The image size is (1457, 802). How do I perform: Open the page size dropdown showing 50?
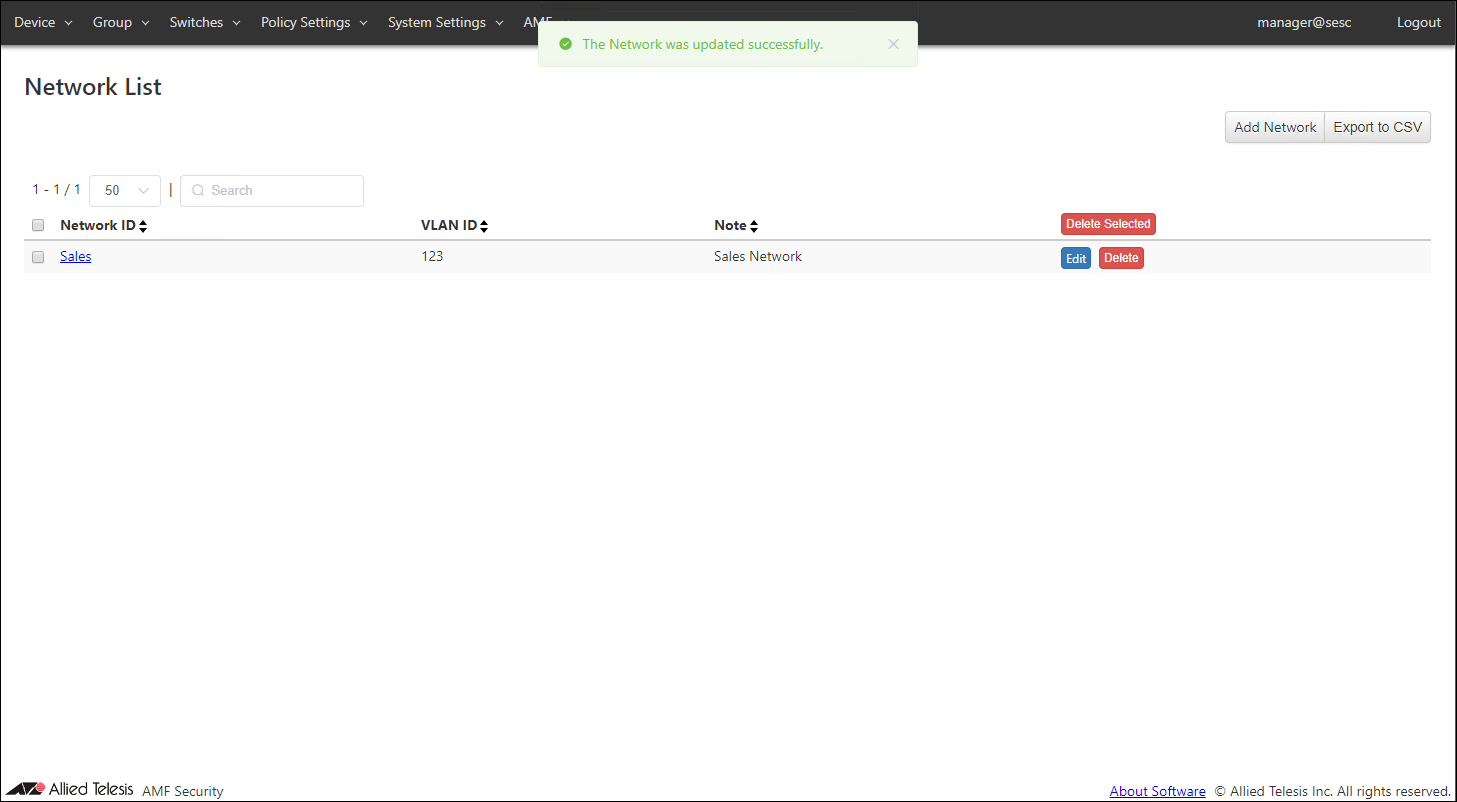tap(125, 190)
